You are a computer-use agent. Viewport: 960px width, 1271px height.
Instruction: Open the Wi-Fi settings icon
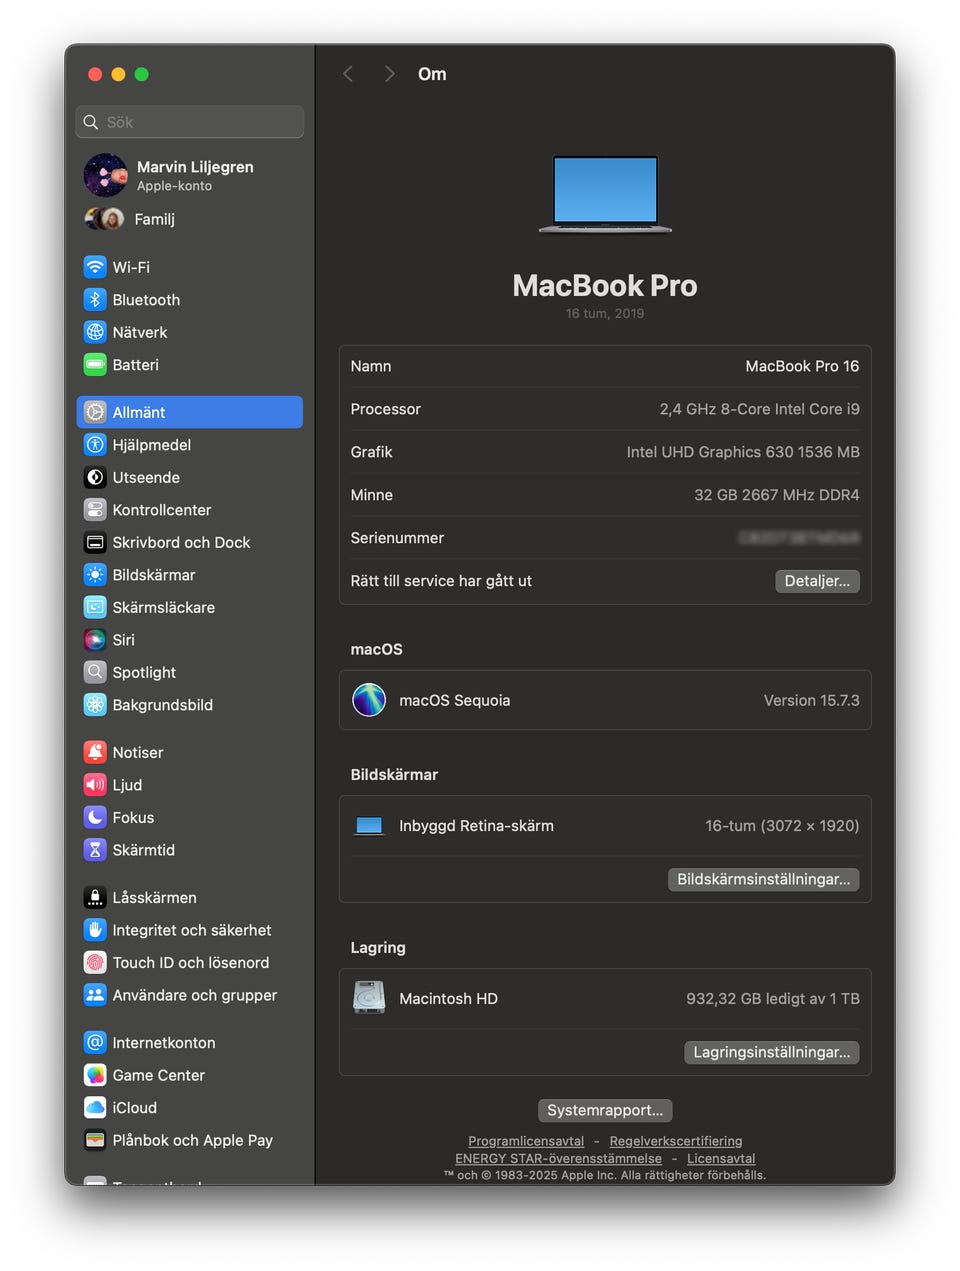[x=95, y=267]
